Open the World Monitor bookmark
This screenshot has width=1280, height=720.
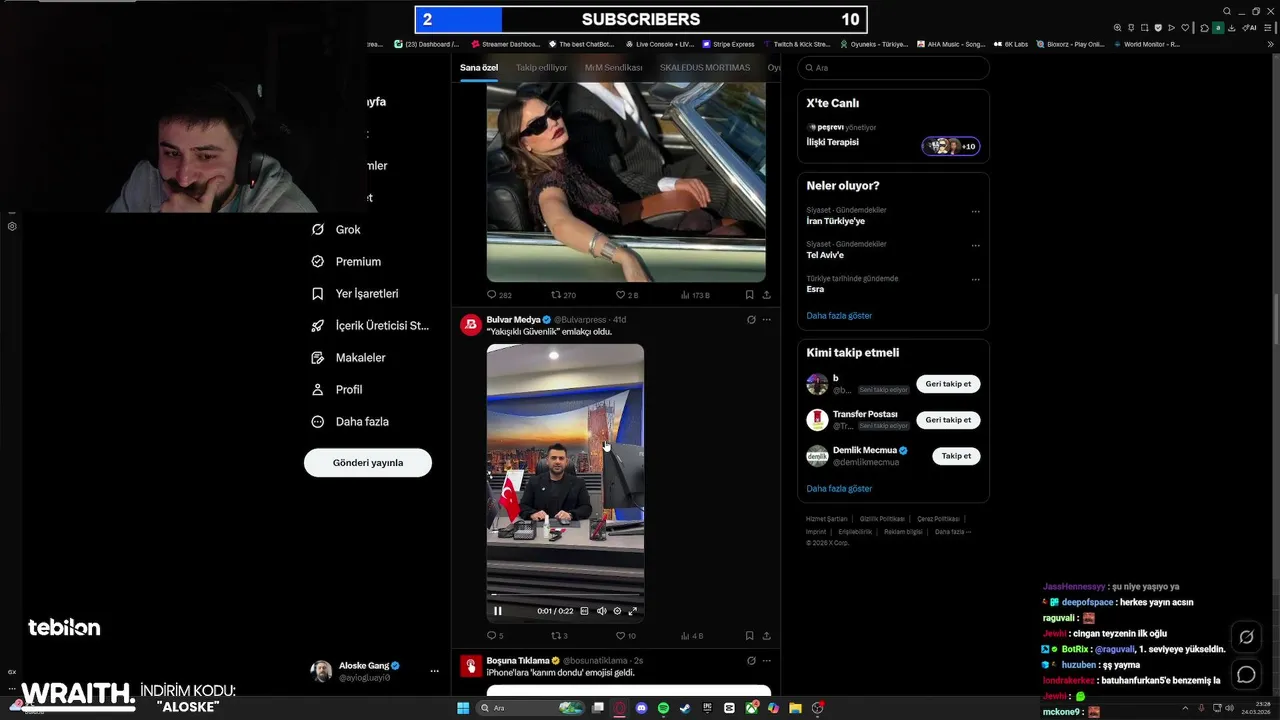(1146, 44)
